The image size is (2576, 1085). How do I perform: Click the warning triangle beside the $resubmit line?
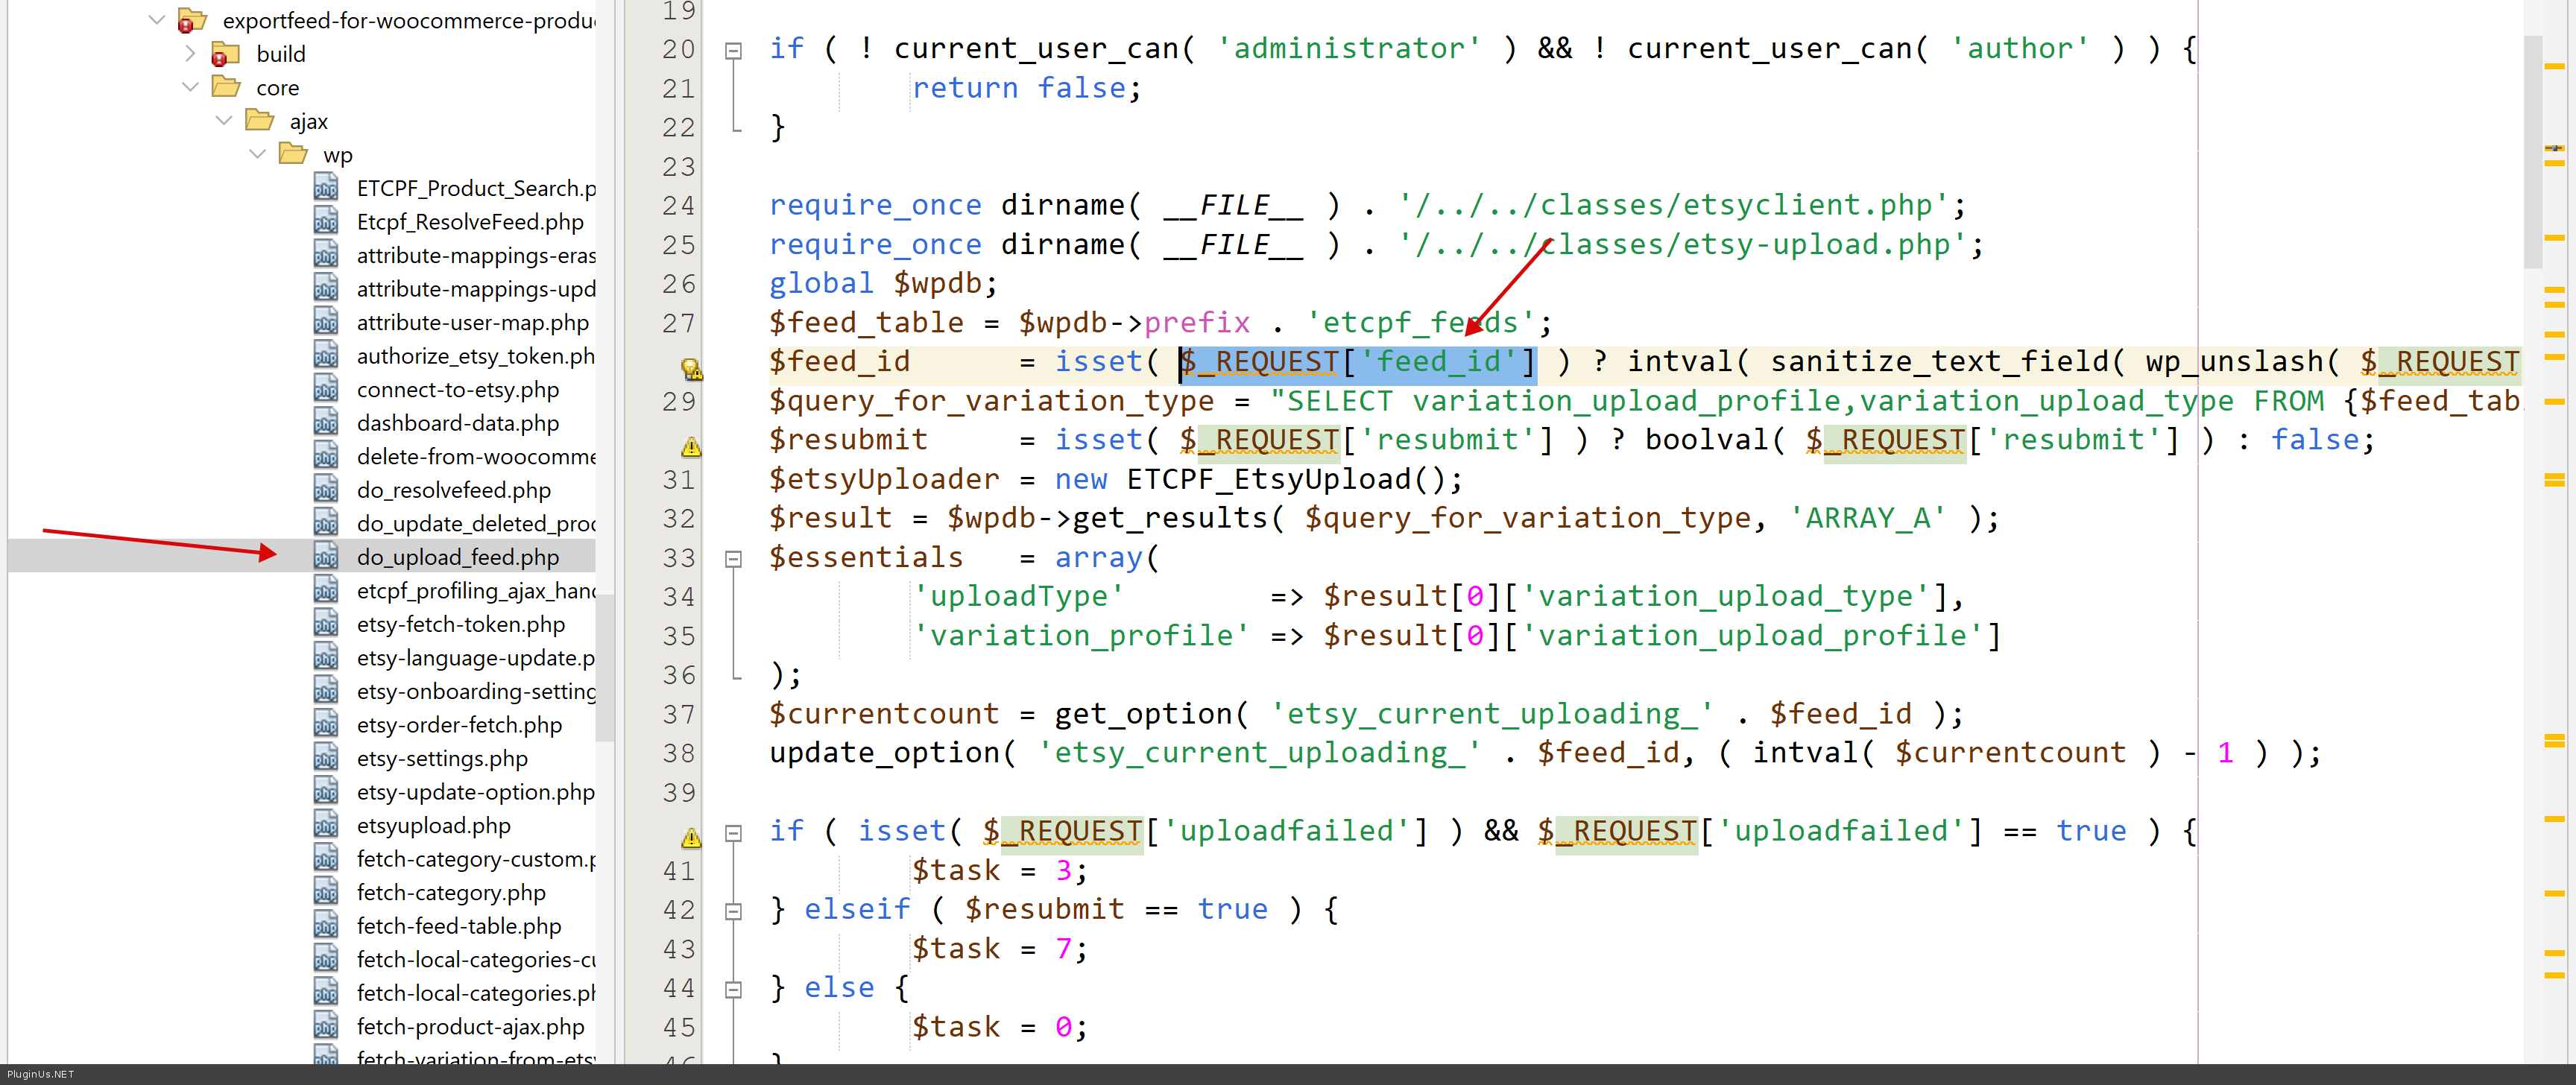(x=691, y=446)
